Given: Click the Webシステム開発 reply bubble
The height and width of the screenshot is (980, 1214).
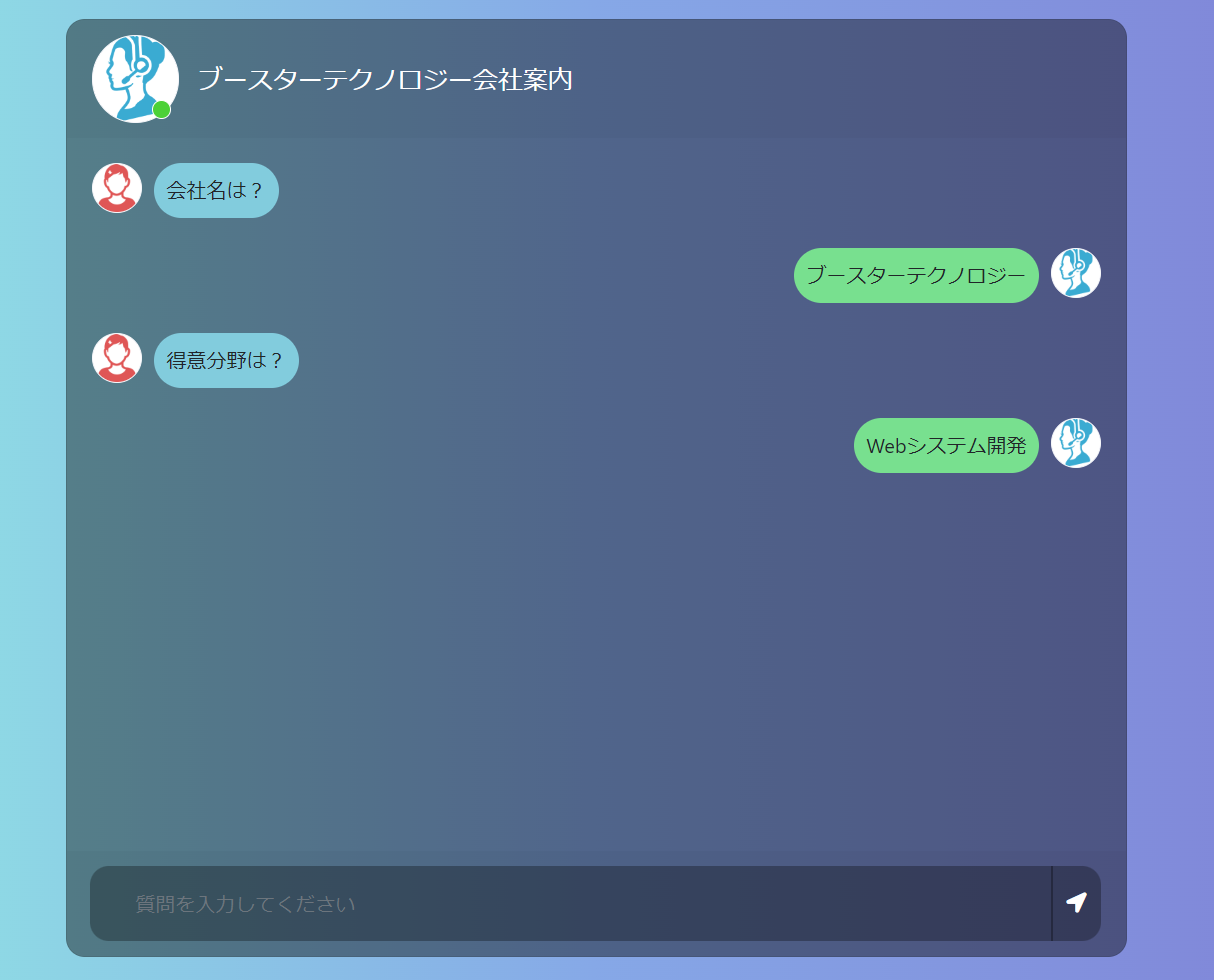Looking at the screenshot, I should (946, 445).
